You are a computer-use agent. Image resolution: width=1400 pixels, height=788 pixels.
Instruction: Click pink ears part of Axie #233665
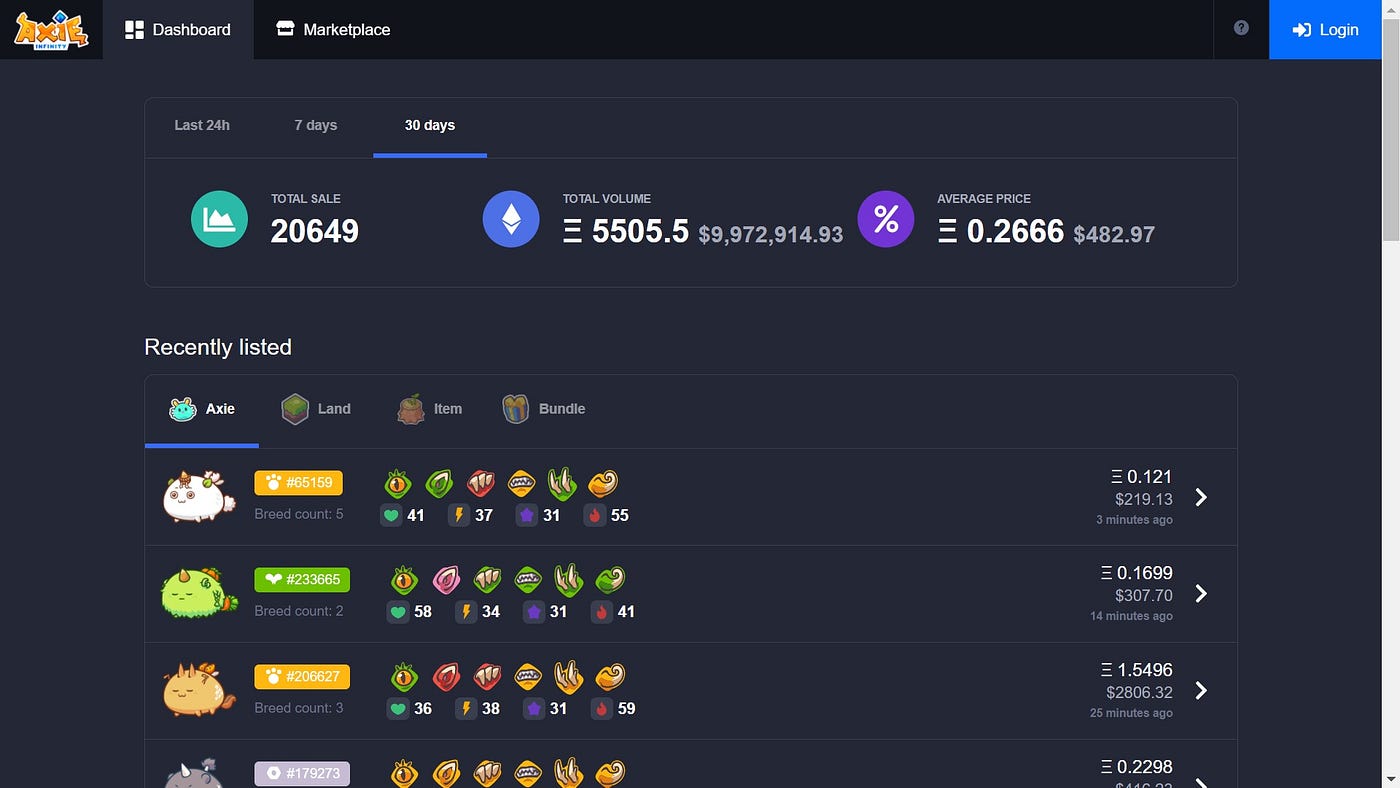[446, 581]
